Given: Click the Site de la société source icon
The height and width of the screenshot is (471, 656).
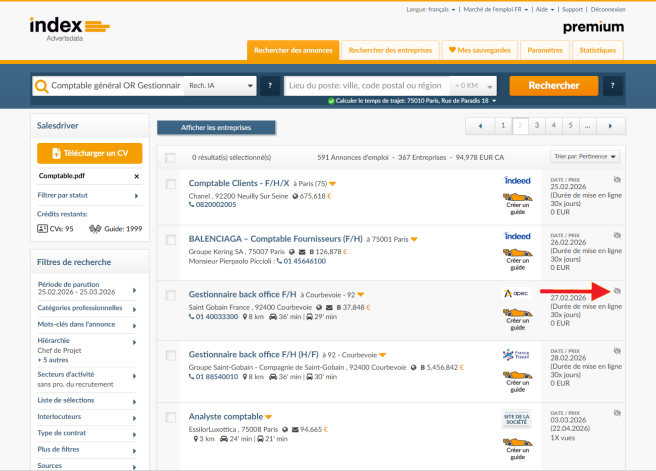Looking at the screenshot, I should point(517,419).
